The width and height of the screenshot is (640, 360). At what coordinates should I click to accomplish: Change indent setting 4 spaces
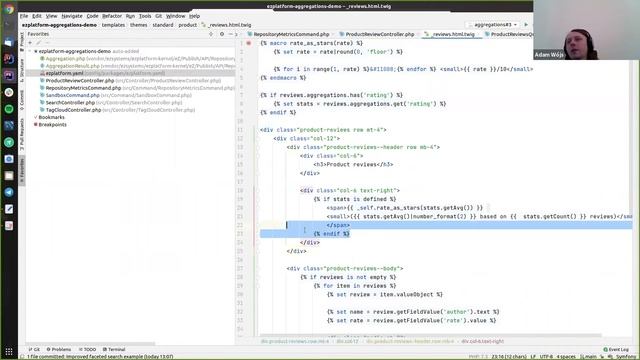566,357
